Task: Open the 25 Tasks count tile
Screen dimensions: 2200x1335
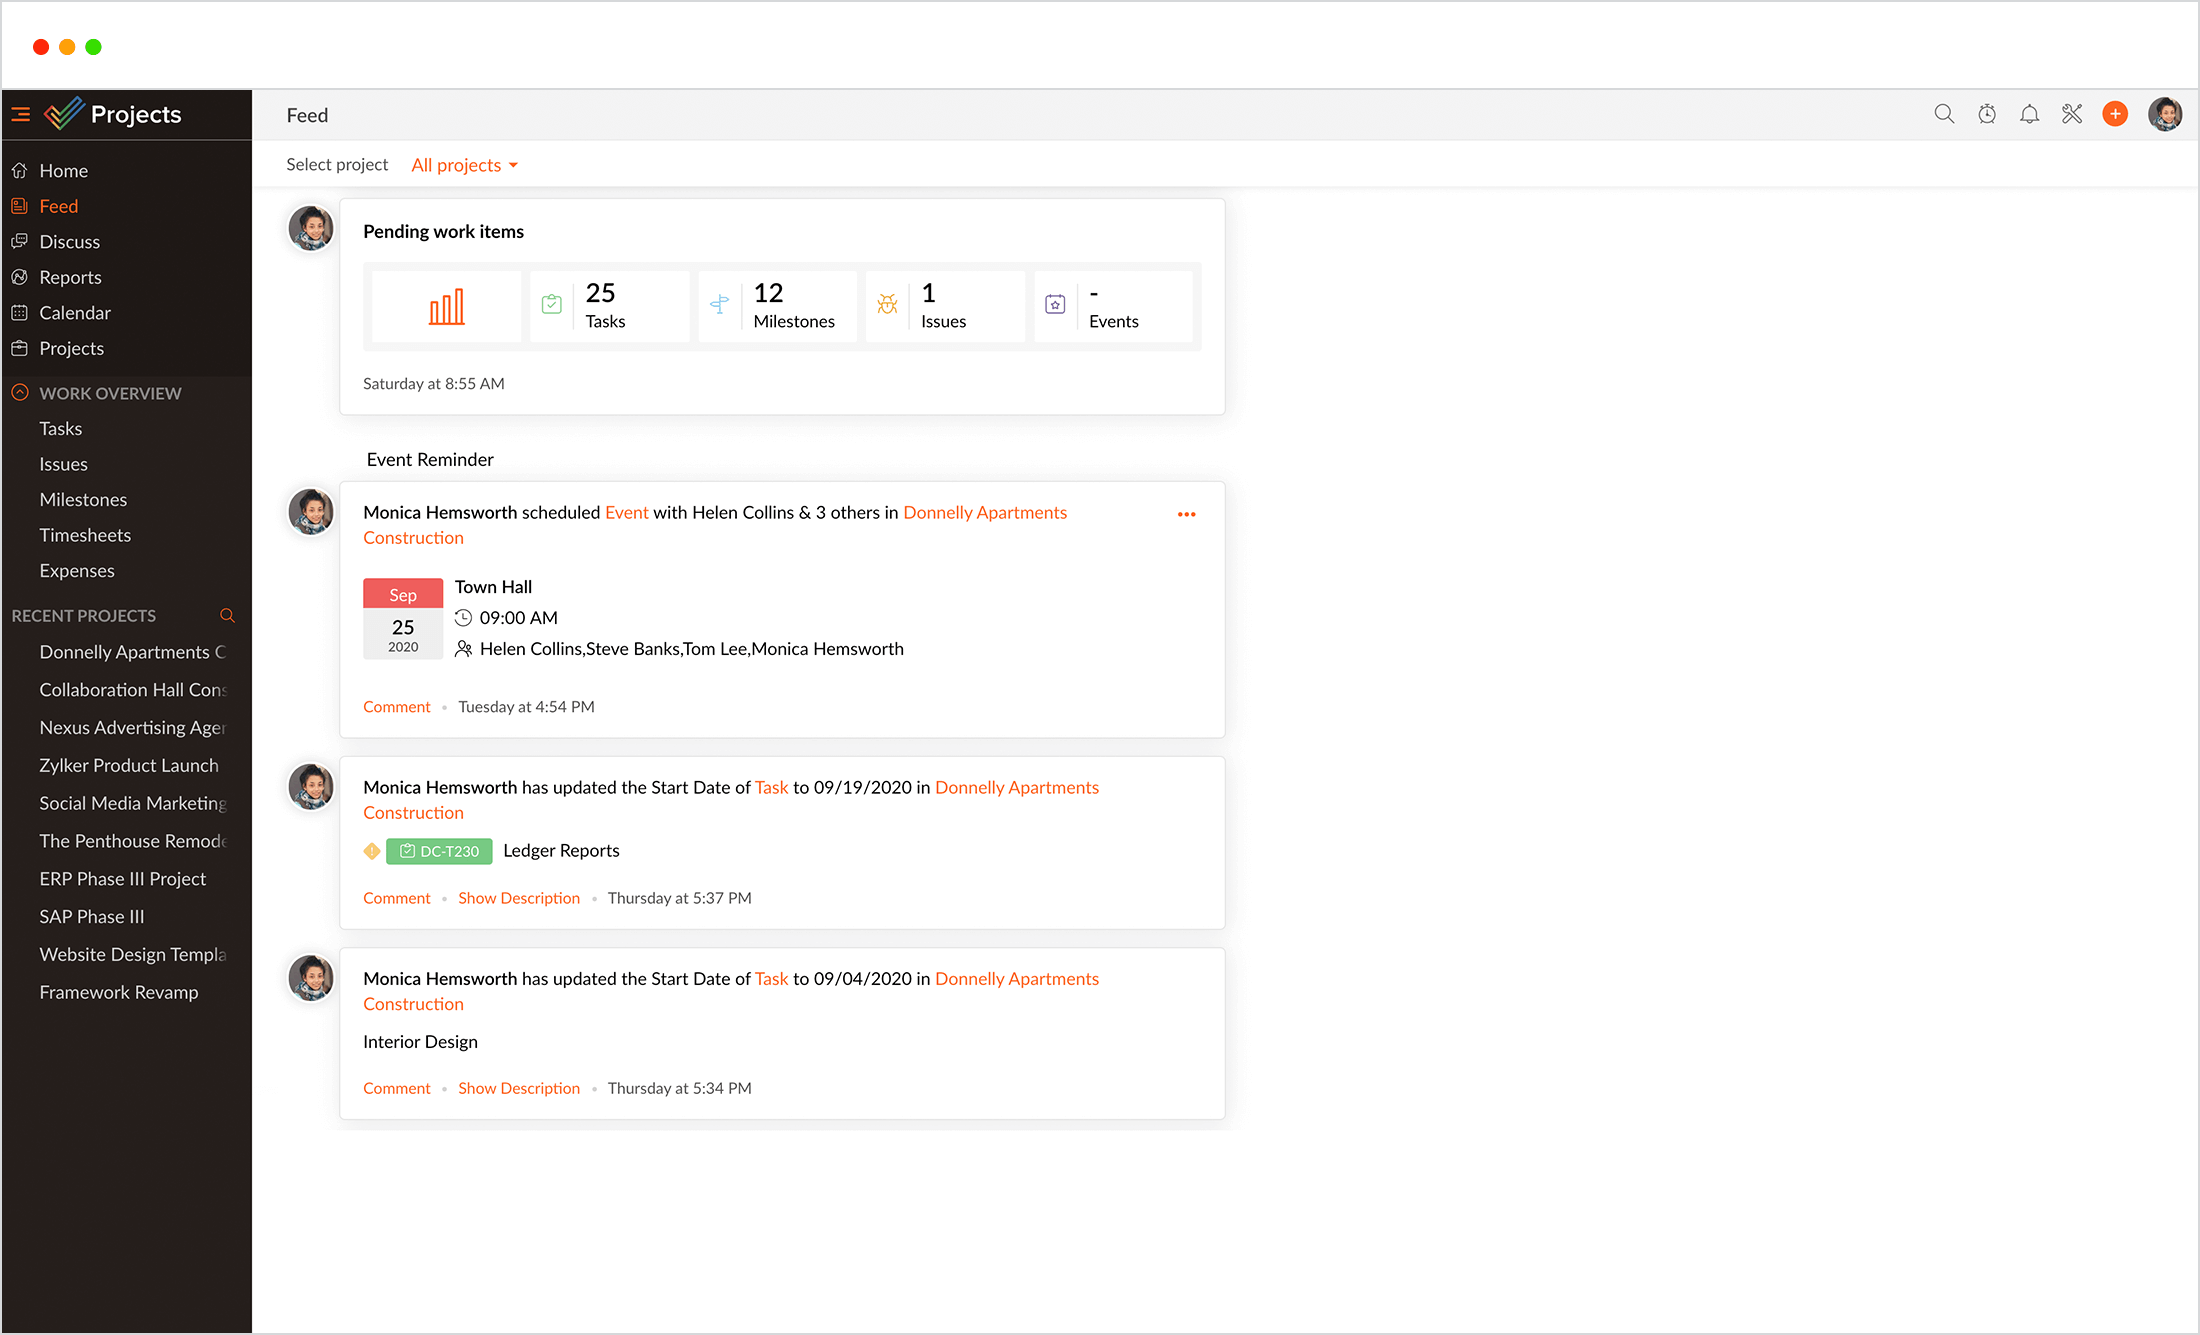Action: 609,306
